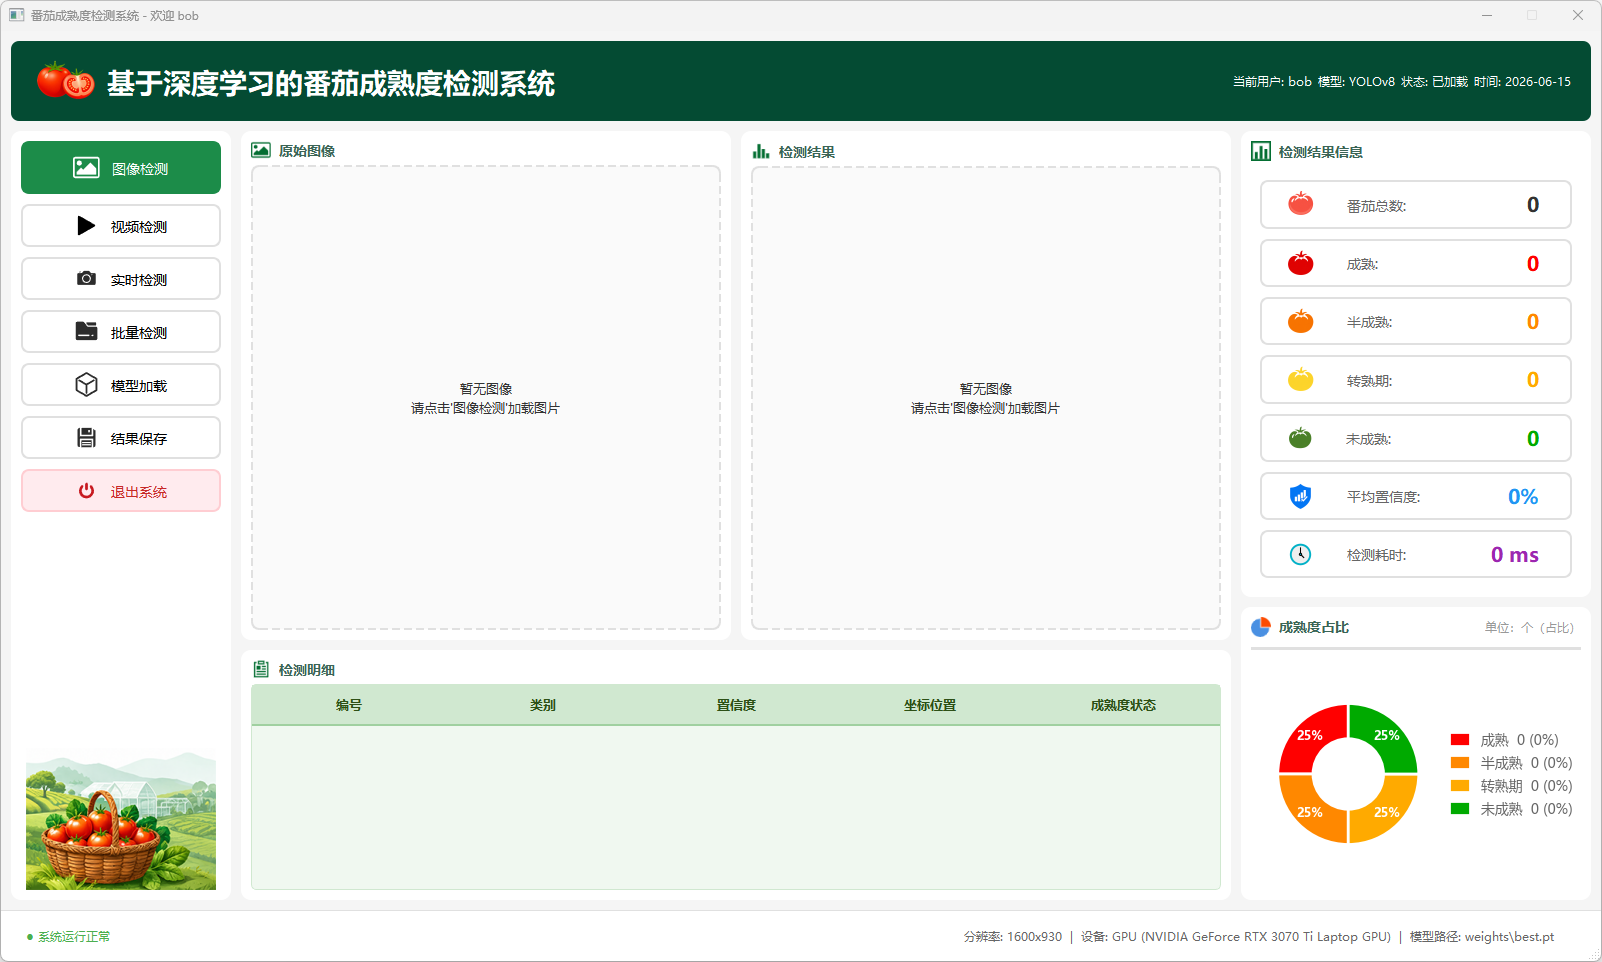This screenshot has height=962, width=1602.
Task: Click the 模型: YOLOv8 header text
Action: point(1356,82)
